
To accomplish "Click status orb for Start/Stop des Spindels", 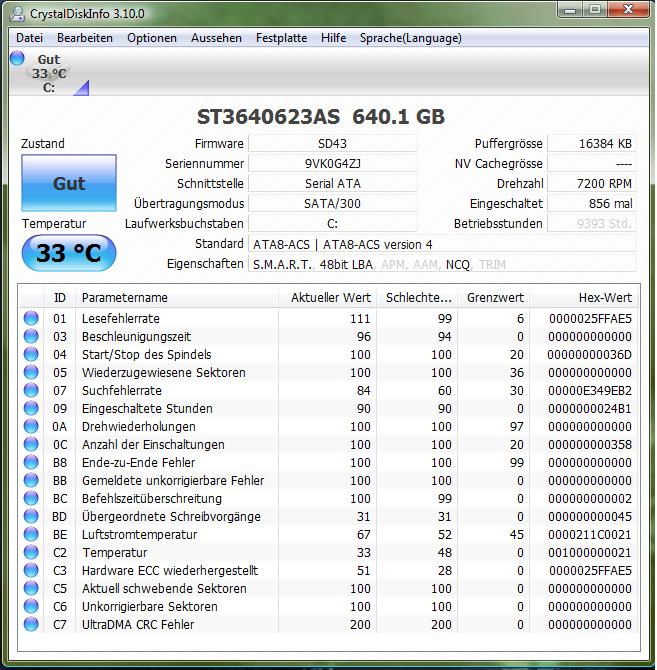I will [x=31, y=354].
